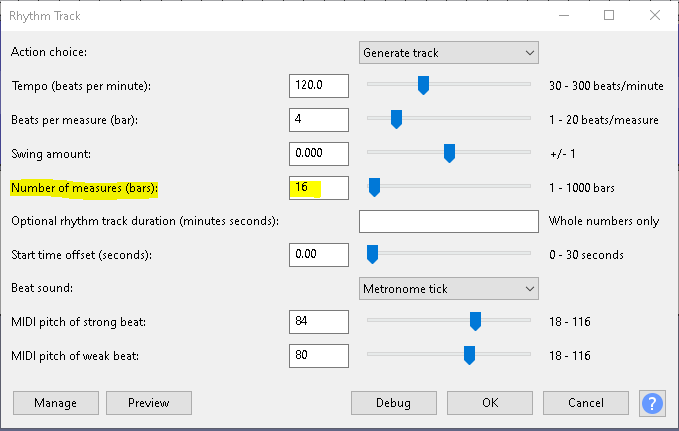Focus the Beats per measure field
This screenshot has width=679, height=431.
(x=319, y=120)
